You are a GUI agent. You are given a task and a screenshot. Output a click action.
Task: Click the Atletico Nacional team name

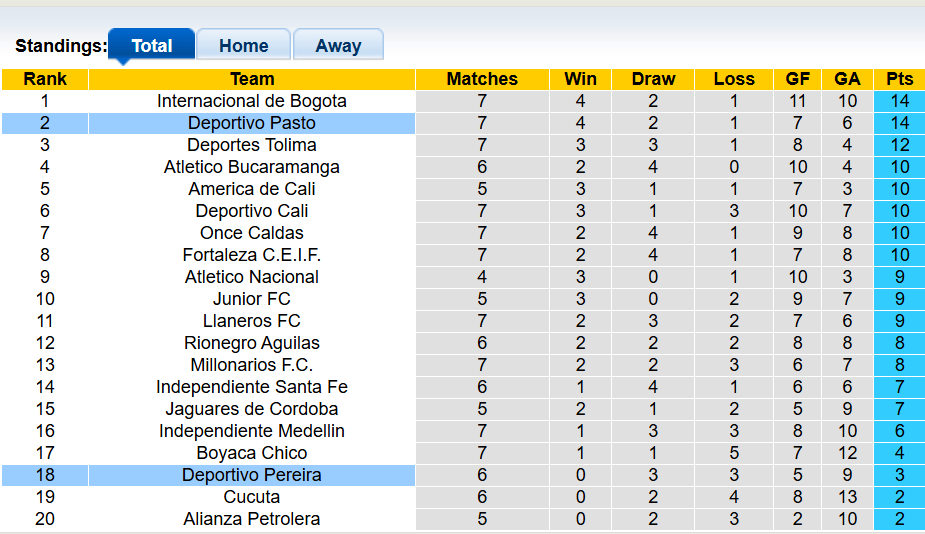pyautogui.click(x=252, y=277)
